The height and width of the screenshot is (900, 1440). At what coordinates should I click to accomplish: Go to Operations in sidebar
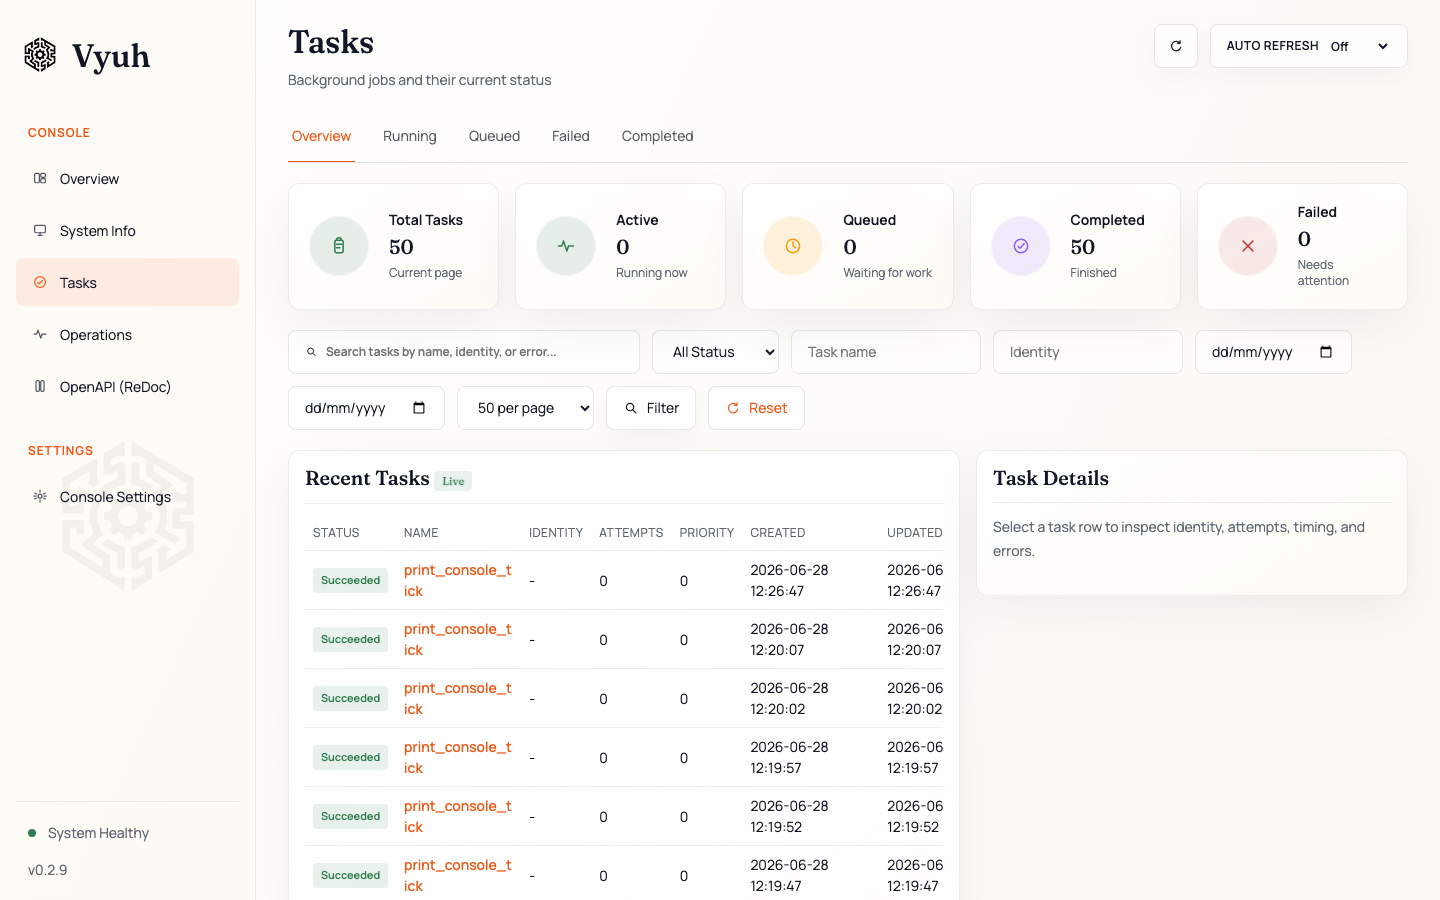pos(127,335)
